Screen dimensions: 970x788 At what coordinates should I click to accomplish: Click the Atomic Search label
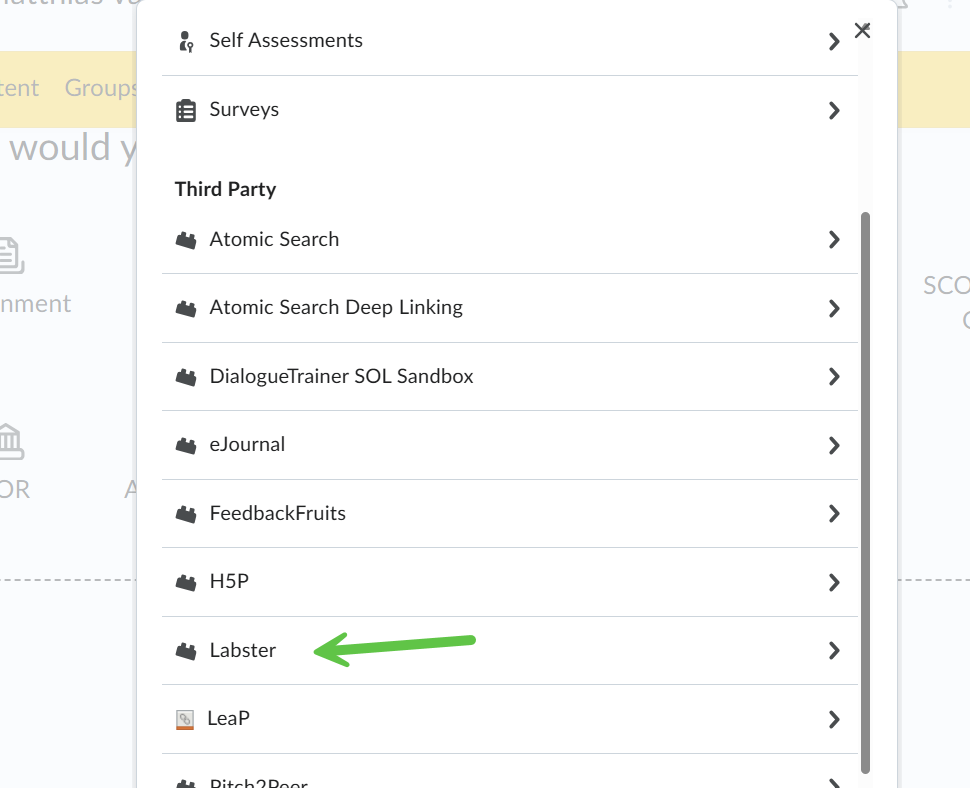tap(274, 239)
